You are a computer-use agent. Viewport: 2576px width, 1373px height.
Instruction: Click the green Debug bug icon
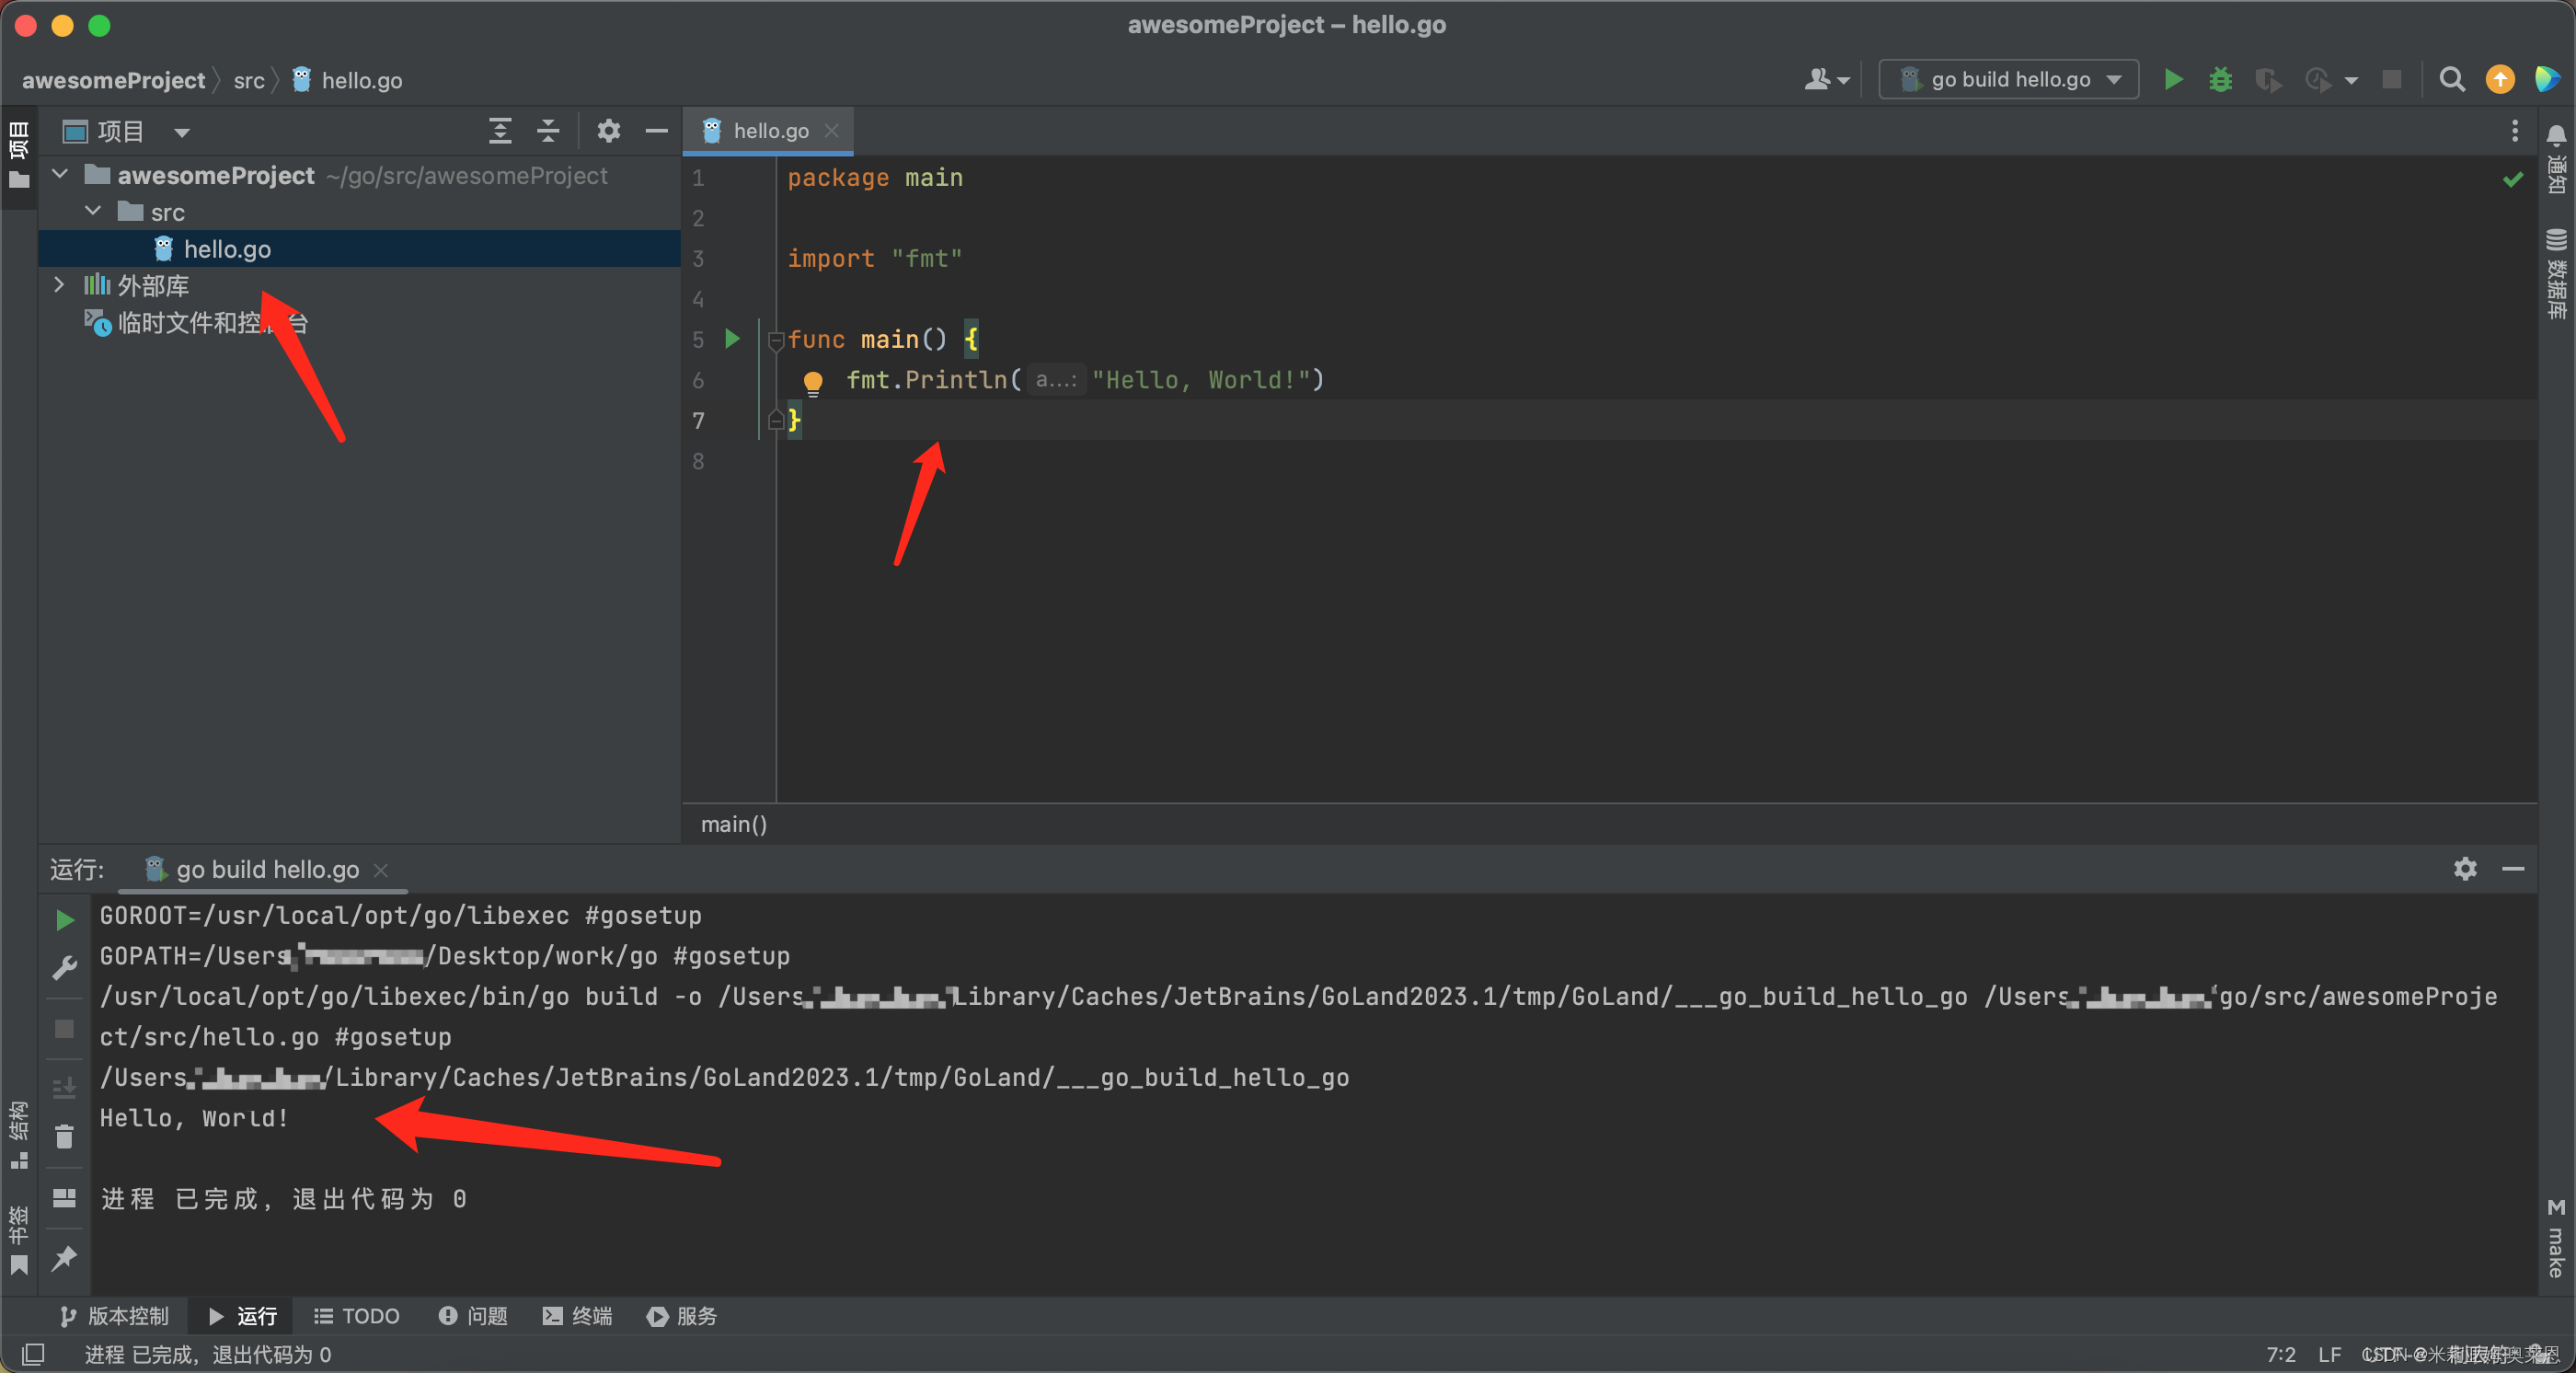click(x=2220, y=79)
